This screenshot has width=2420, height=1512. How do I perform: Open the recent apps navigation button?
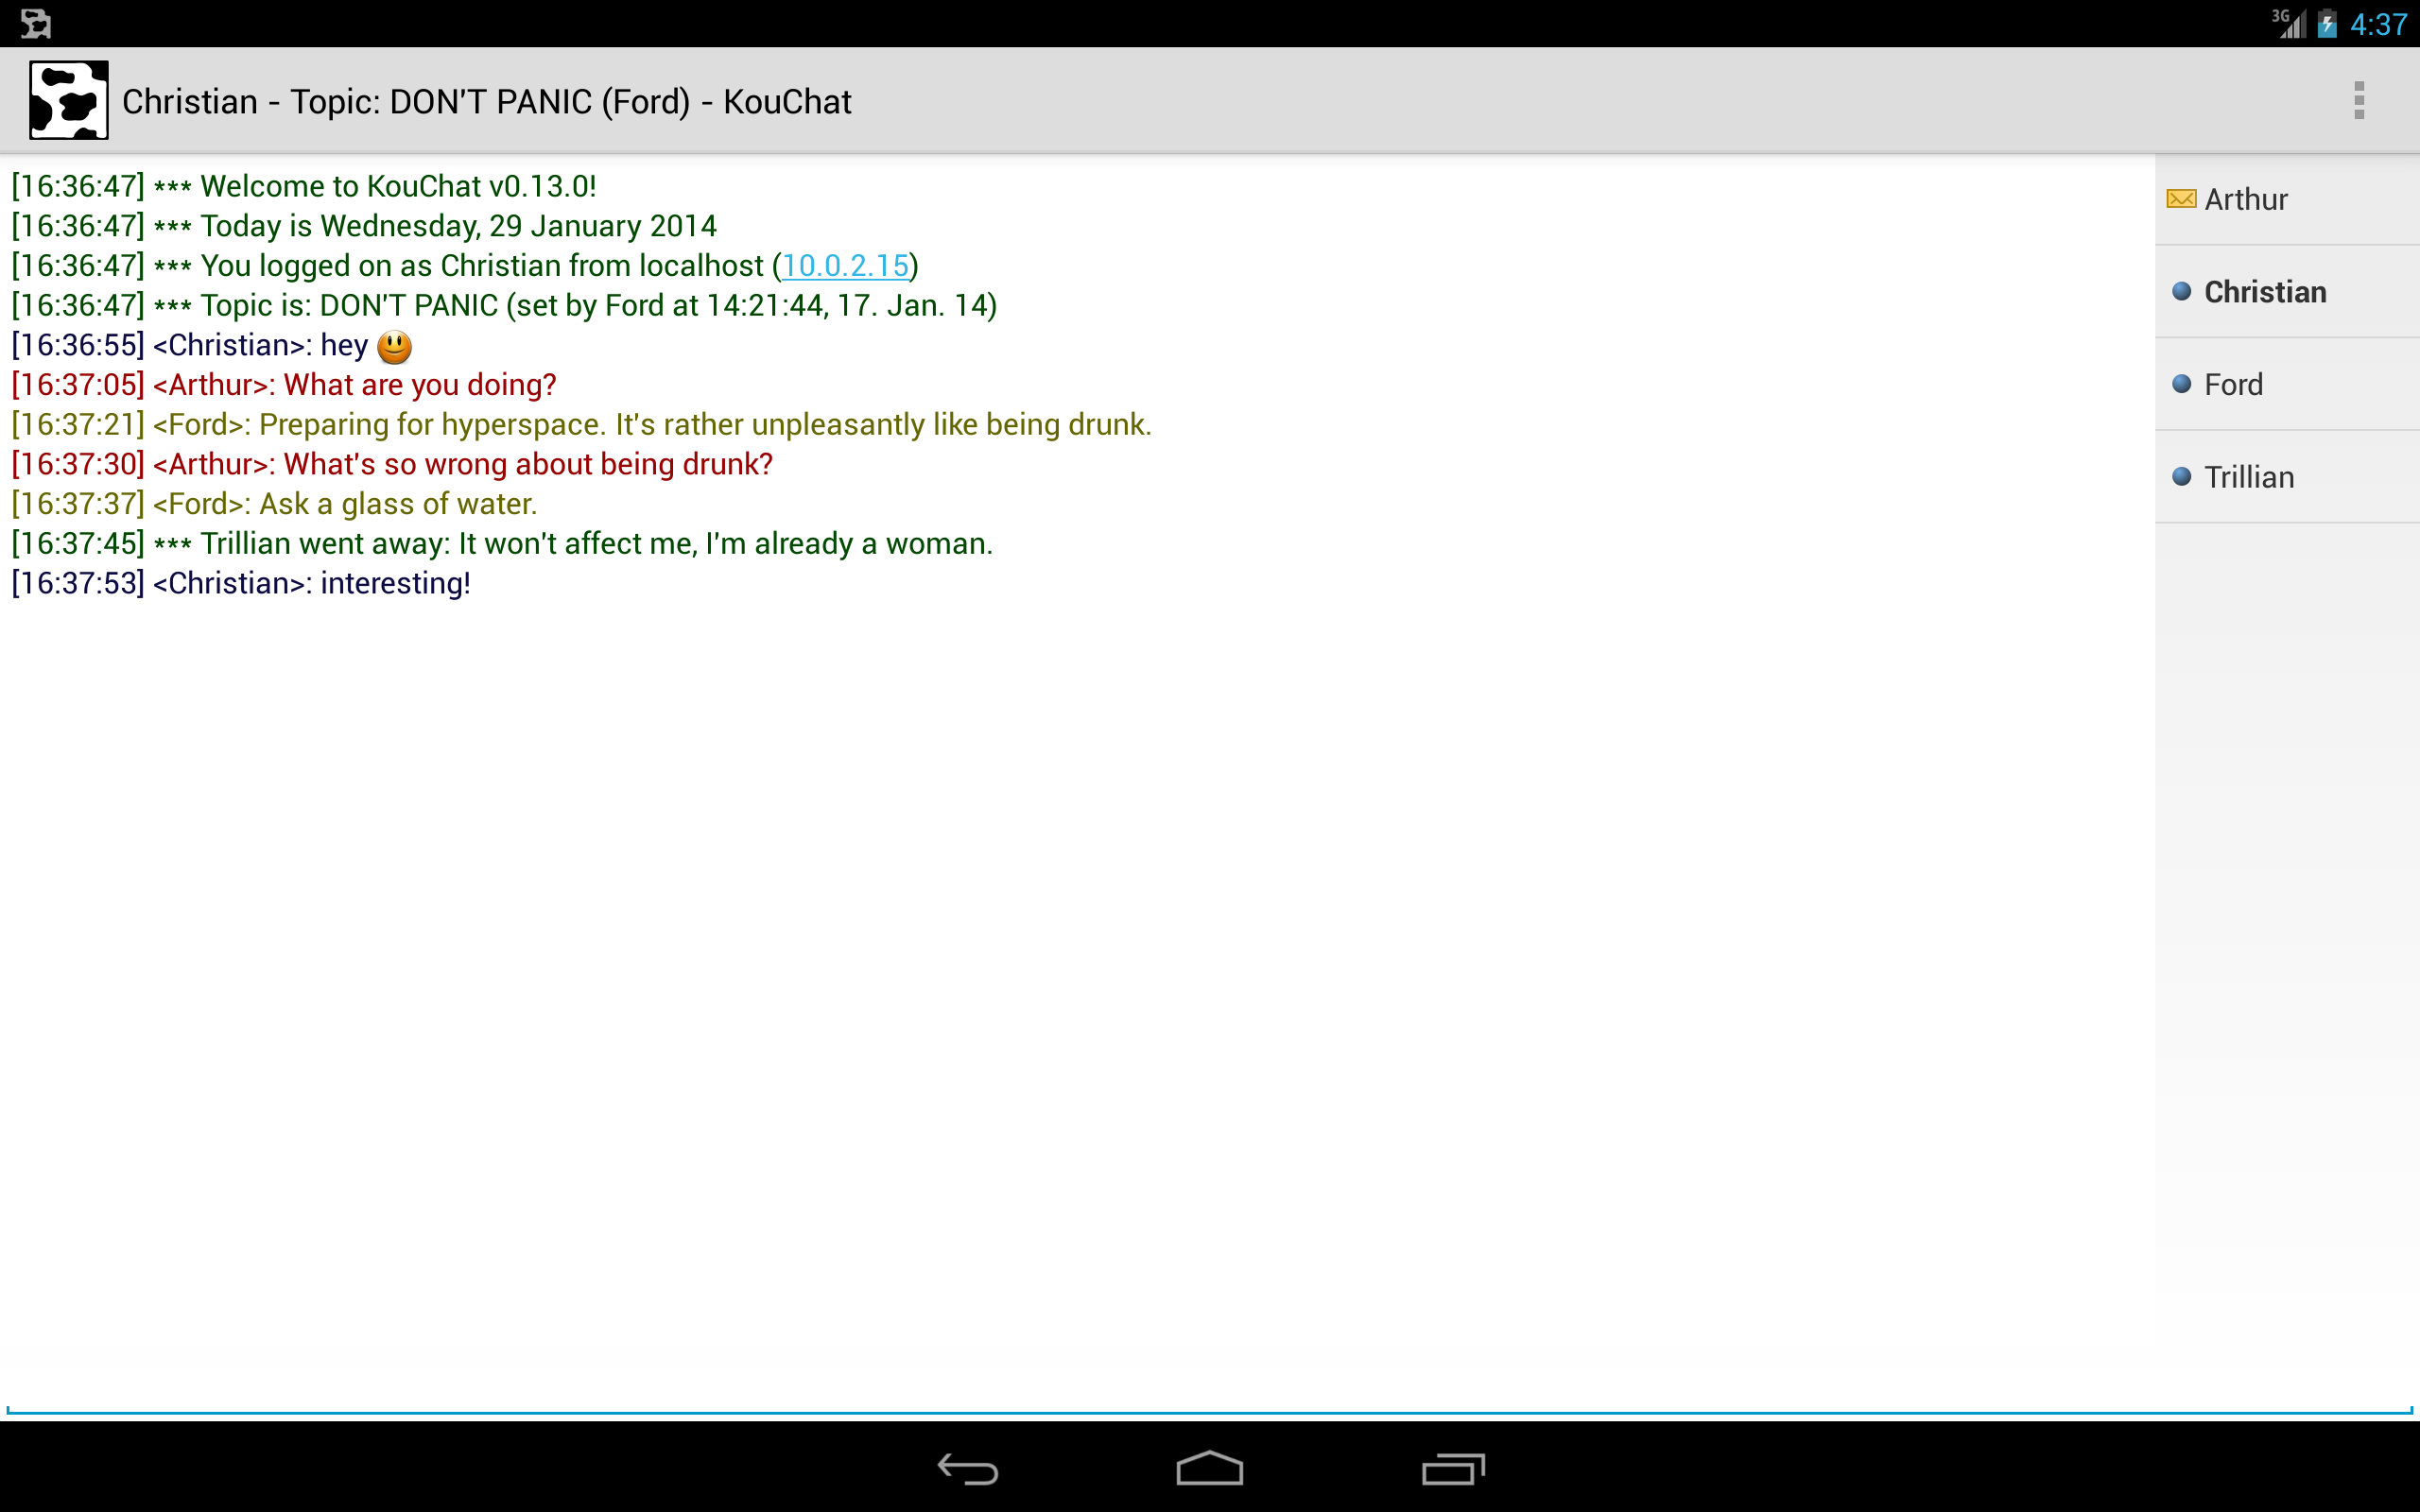click(1453, 1469)
